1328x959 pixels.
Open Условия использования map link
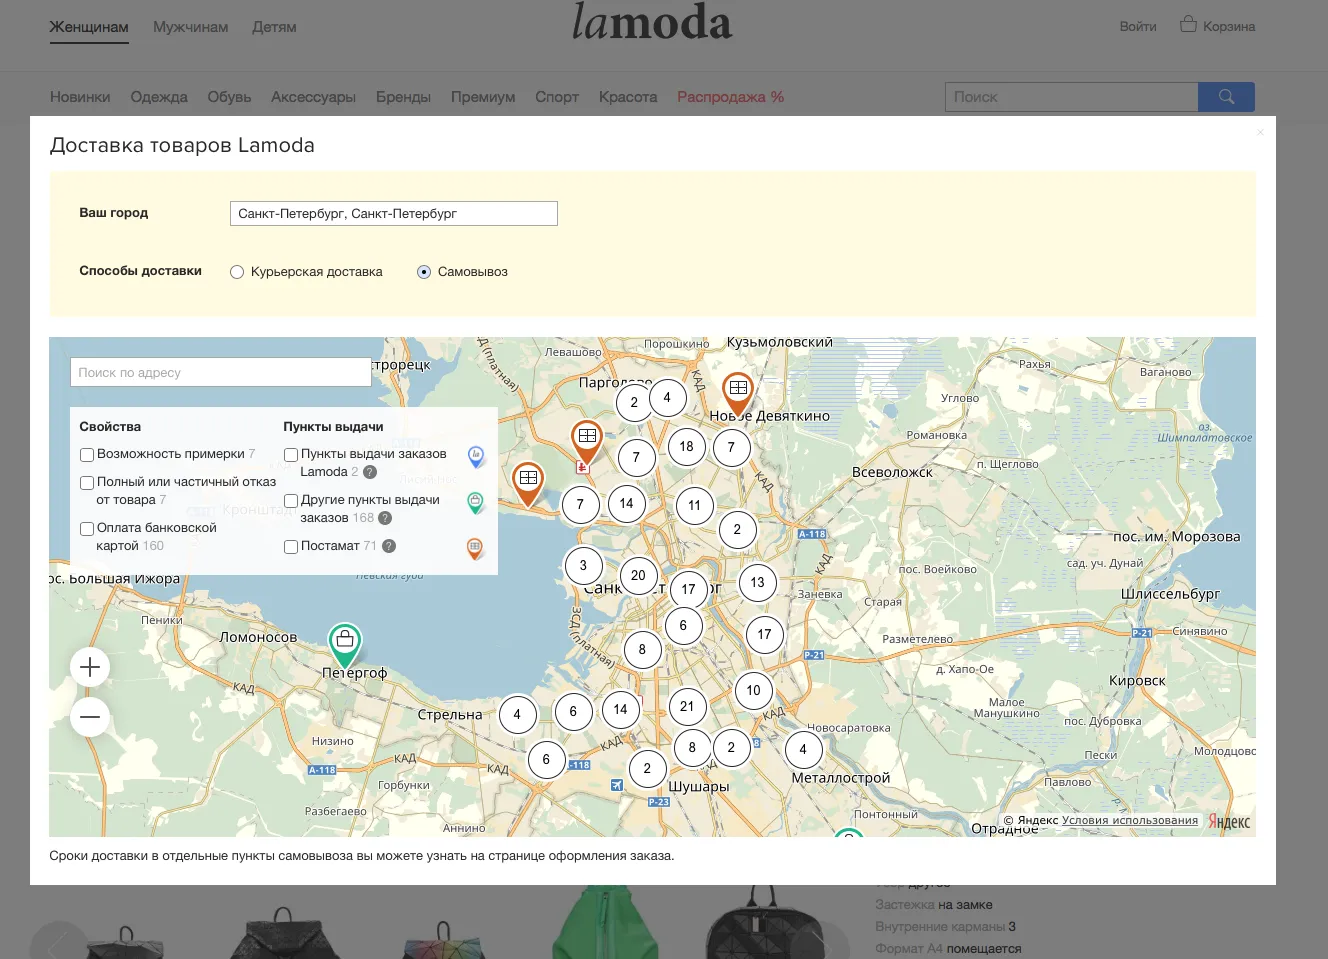pos(1129,820)
